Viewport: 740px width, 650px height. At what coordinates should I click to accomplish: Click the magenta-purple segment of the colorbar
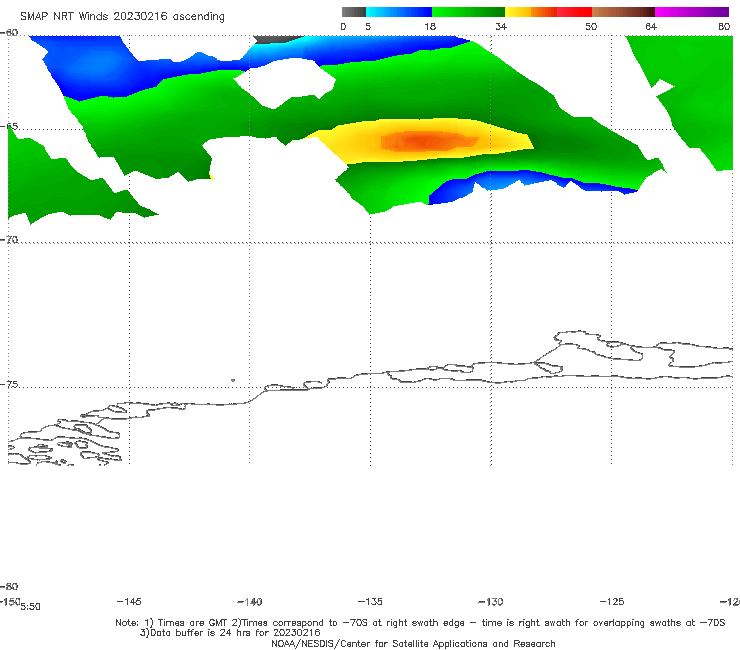coord(692,12)
